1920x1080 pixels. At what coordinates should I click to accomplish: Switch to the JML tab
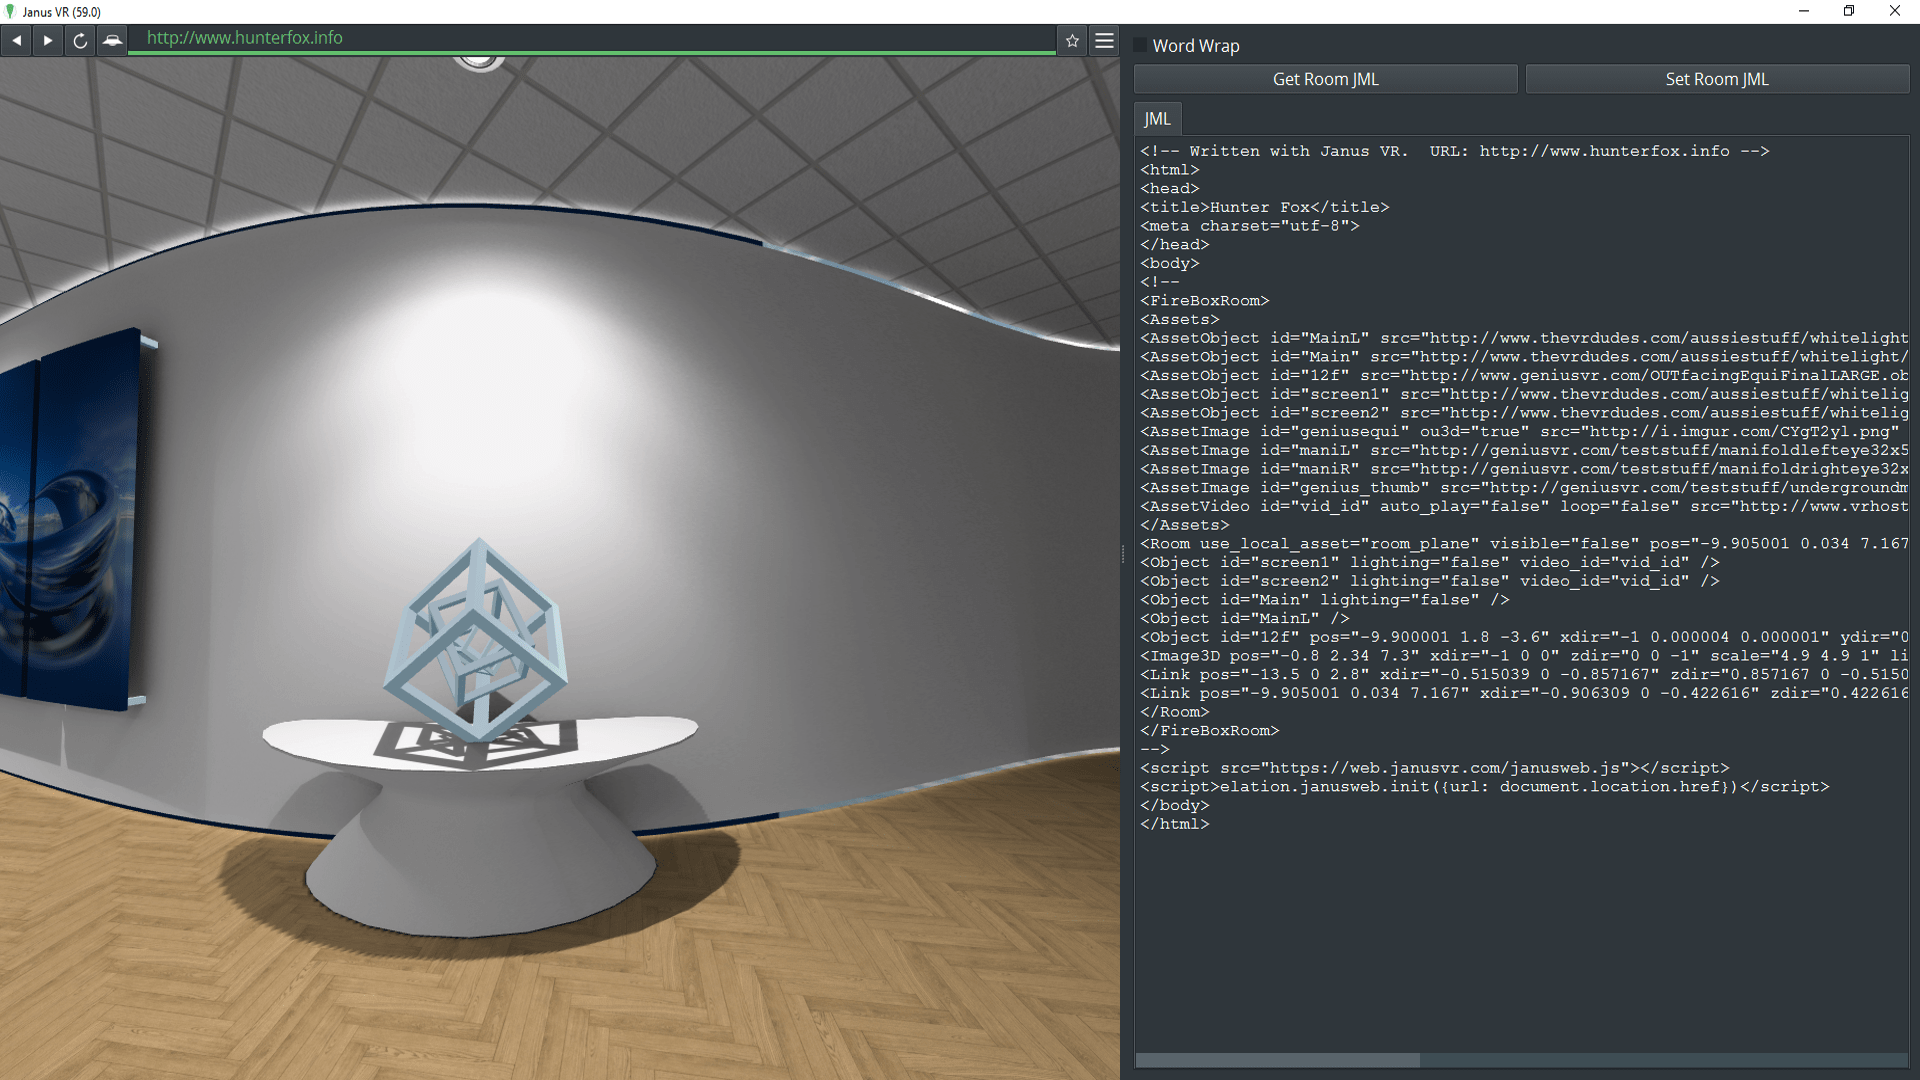click(1156, 117)
